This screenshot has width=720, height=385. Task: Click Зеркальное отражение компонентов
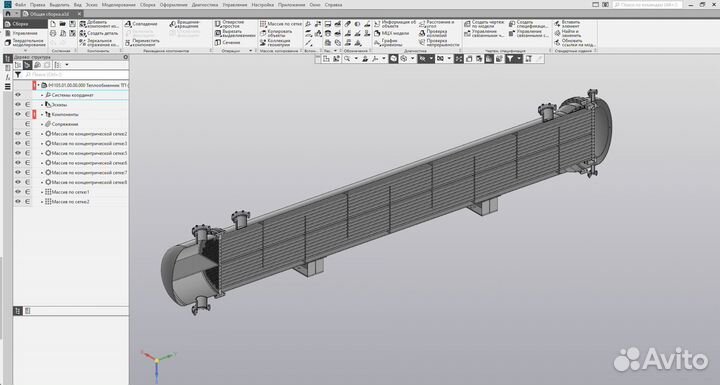click(x=99, y=43)
